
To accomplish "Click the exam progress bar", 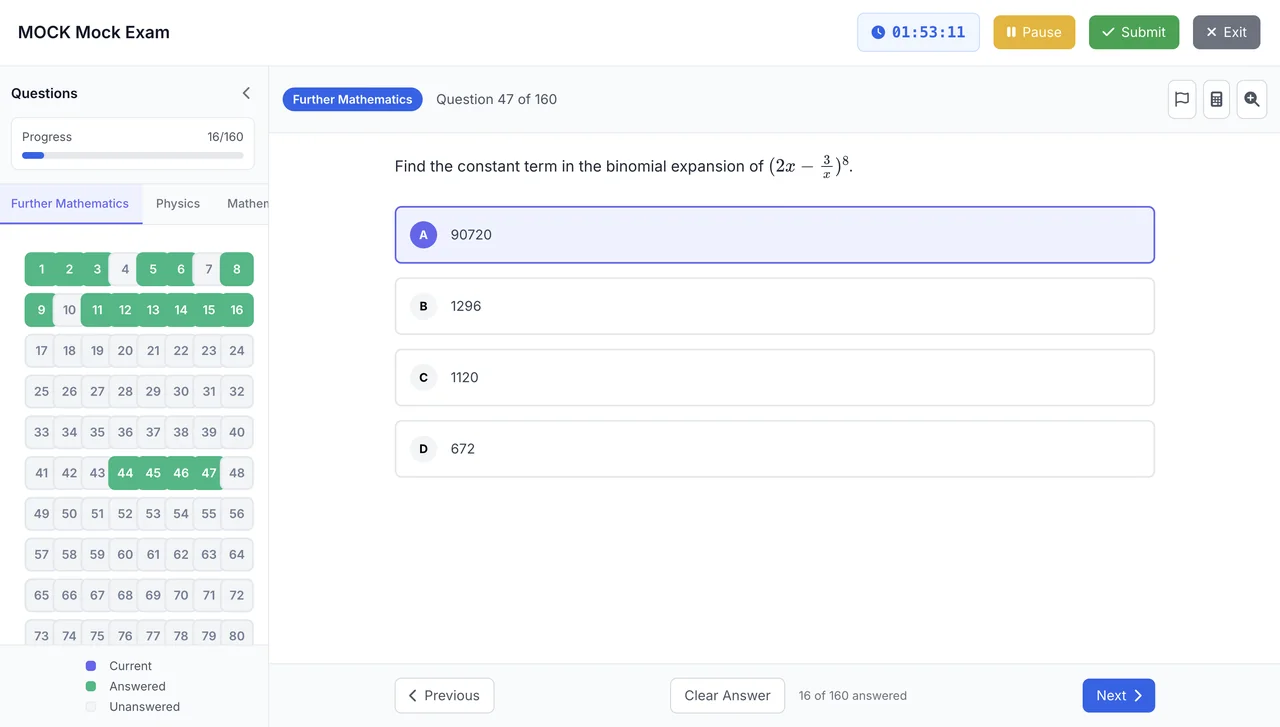I will (133, 155).
